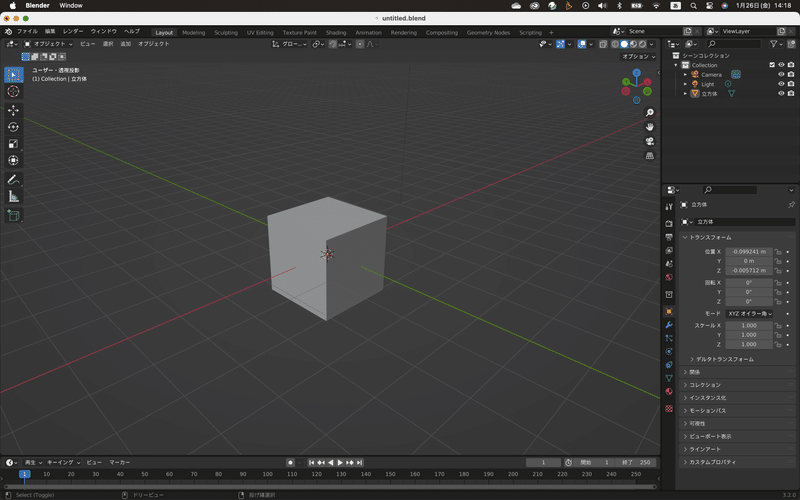The width and height of the screenshot is (800, 500).
Task: Open the Scene properties tab
Action: [669, 264]
